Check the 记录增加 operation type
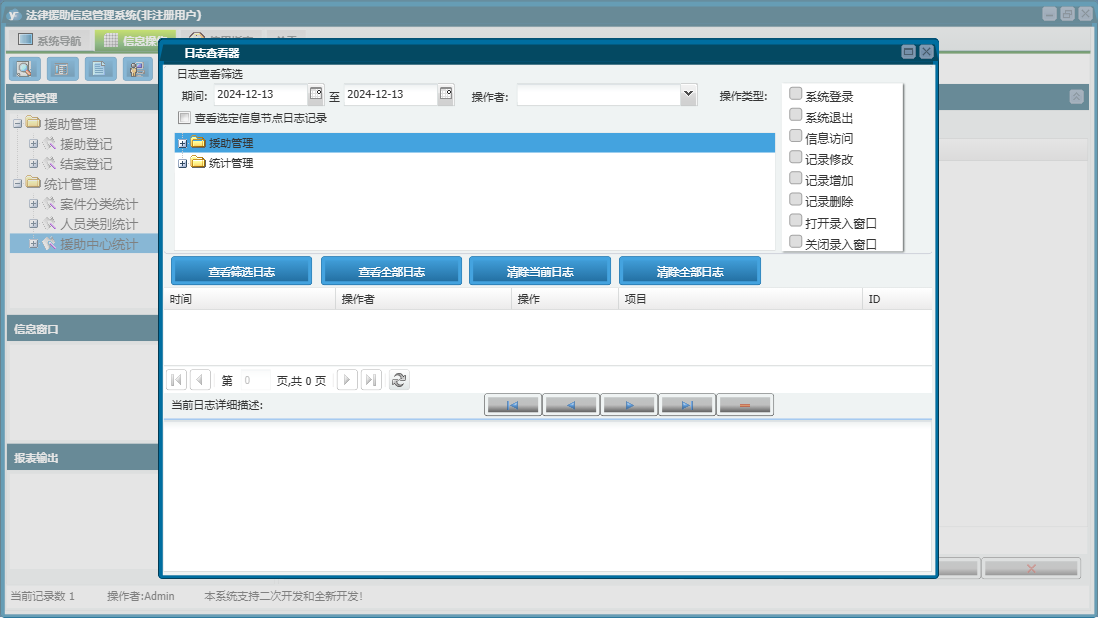Image resolution: width=1098 pixels, height=618 pixels. [x=795, y=178]
